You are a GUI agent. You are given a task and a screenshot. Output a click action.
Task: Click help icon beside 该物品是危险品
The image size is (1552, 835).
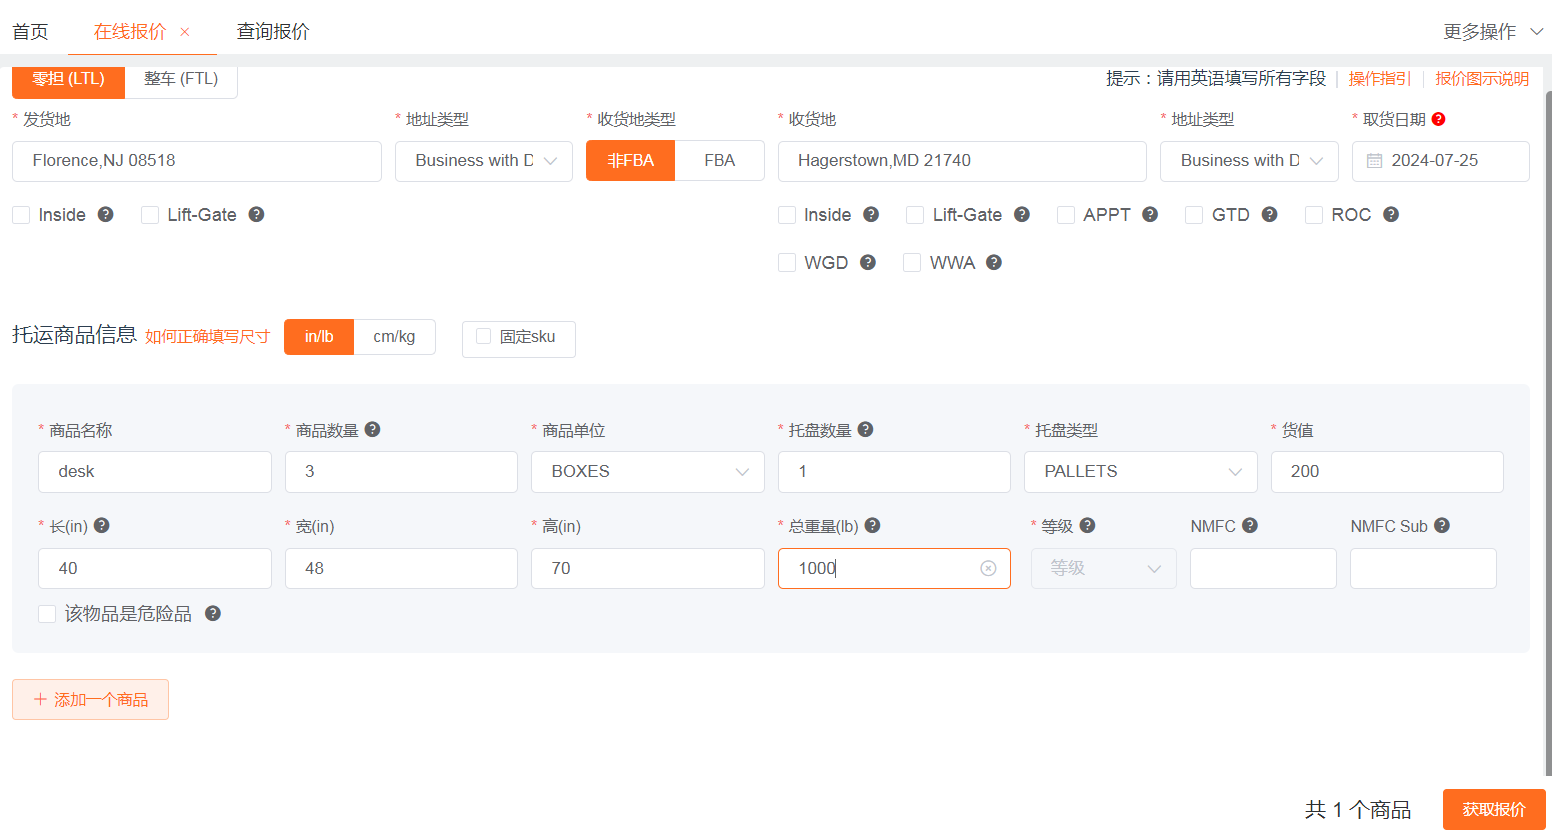pyautogui.click(x=212, y=613)
